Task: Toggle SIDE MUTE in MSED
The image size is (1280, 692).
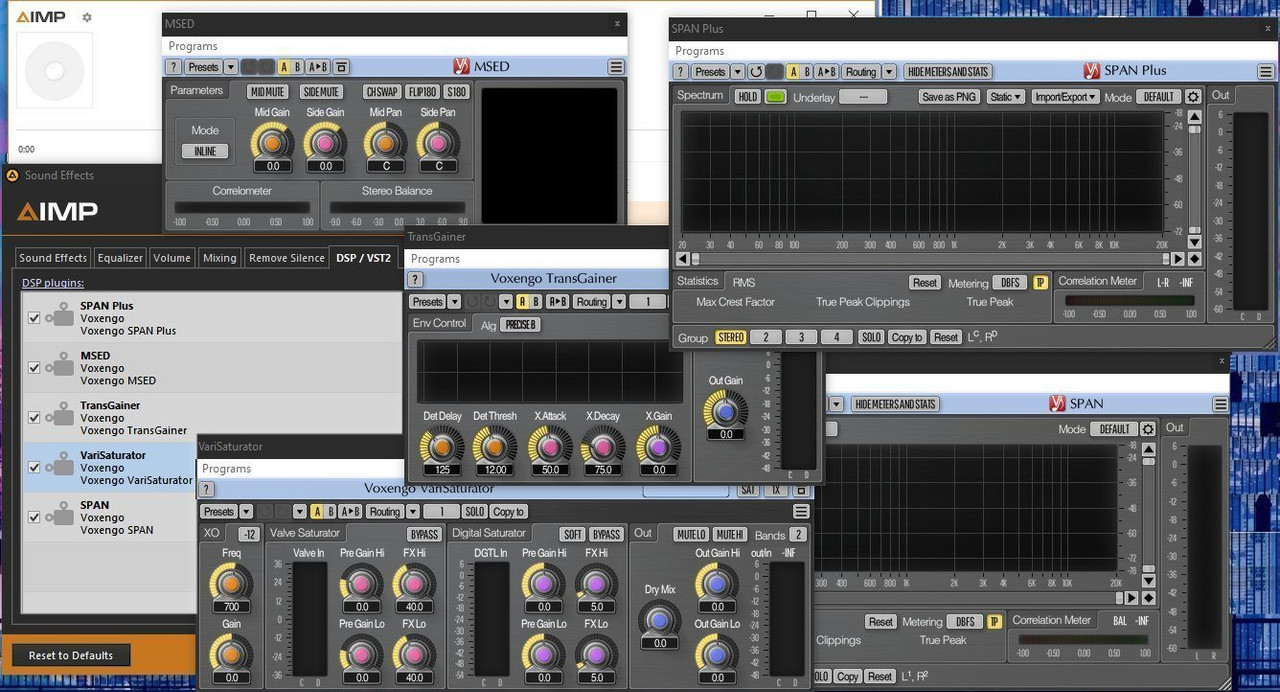Action: tap(321, 92)
